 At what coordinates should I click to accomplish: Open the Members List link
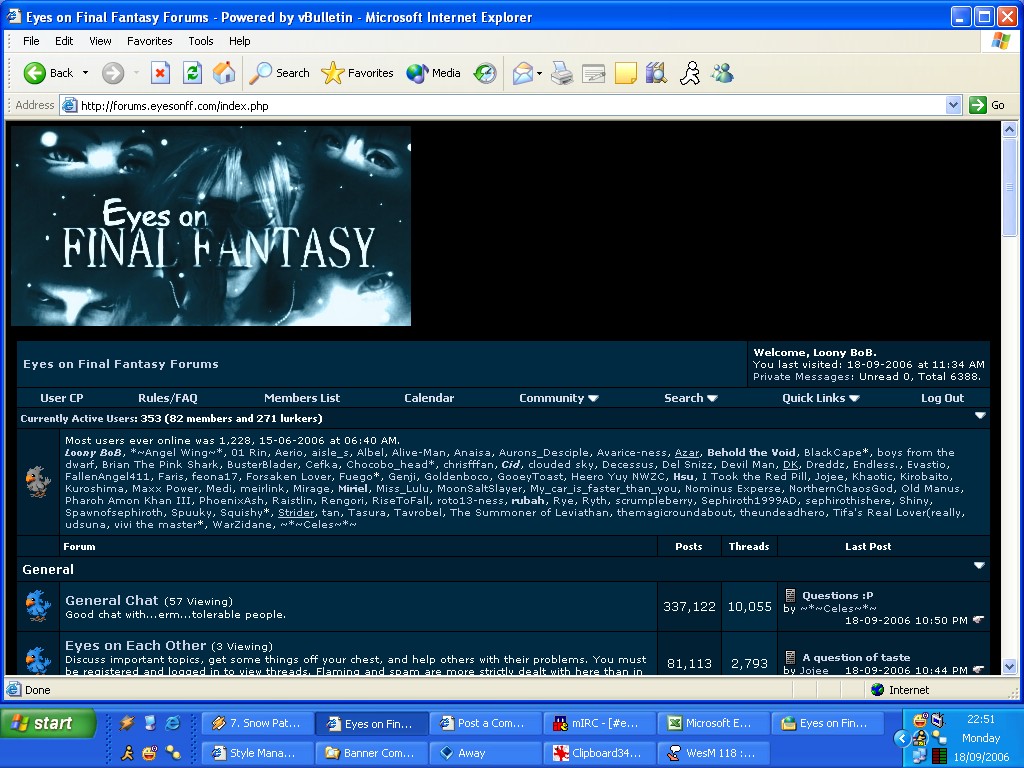coord(302,398)
